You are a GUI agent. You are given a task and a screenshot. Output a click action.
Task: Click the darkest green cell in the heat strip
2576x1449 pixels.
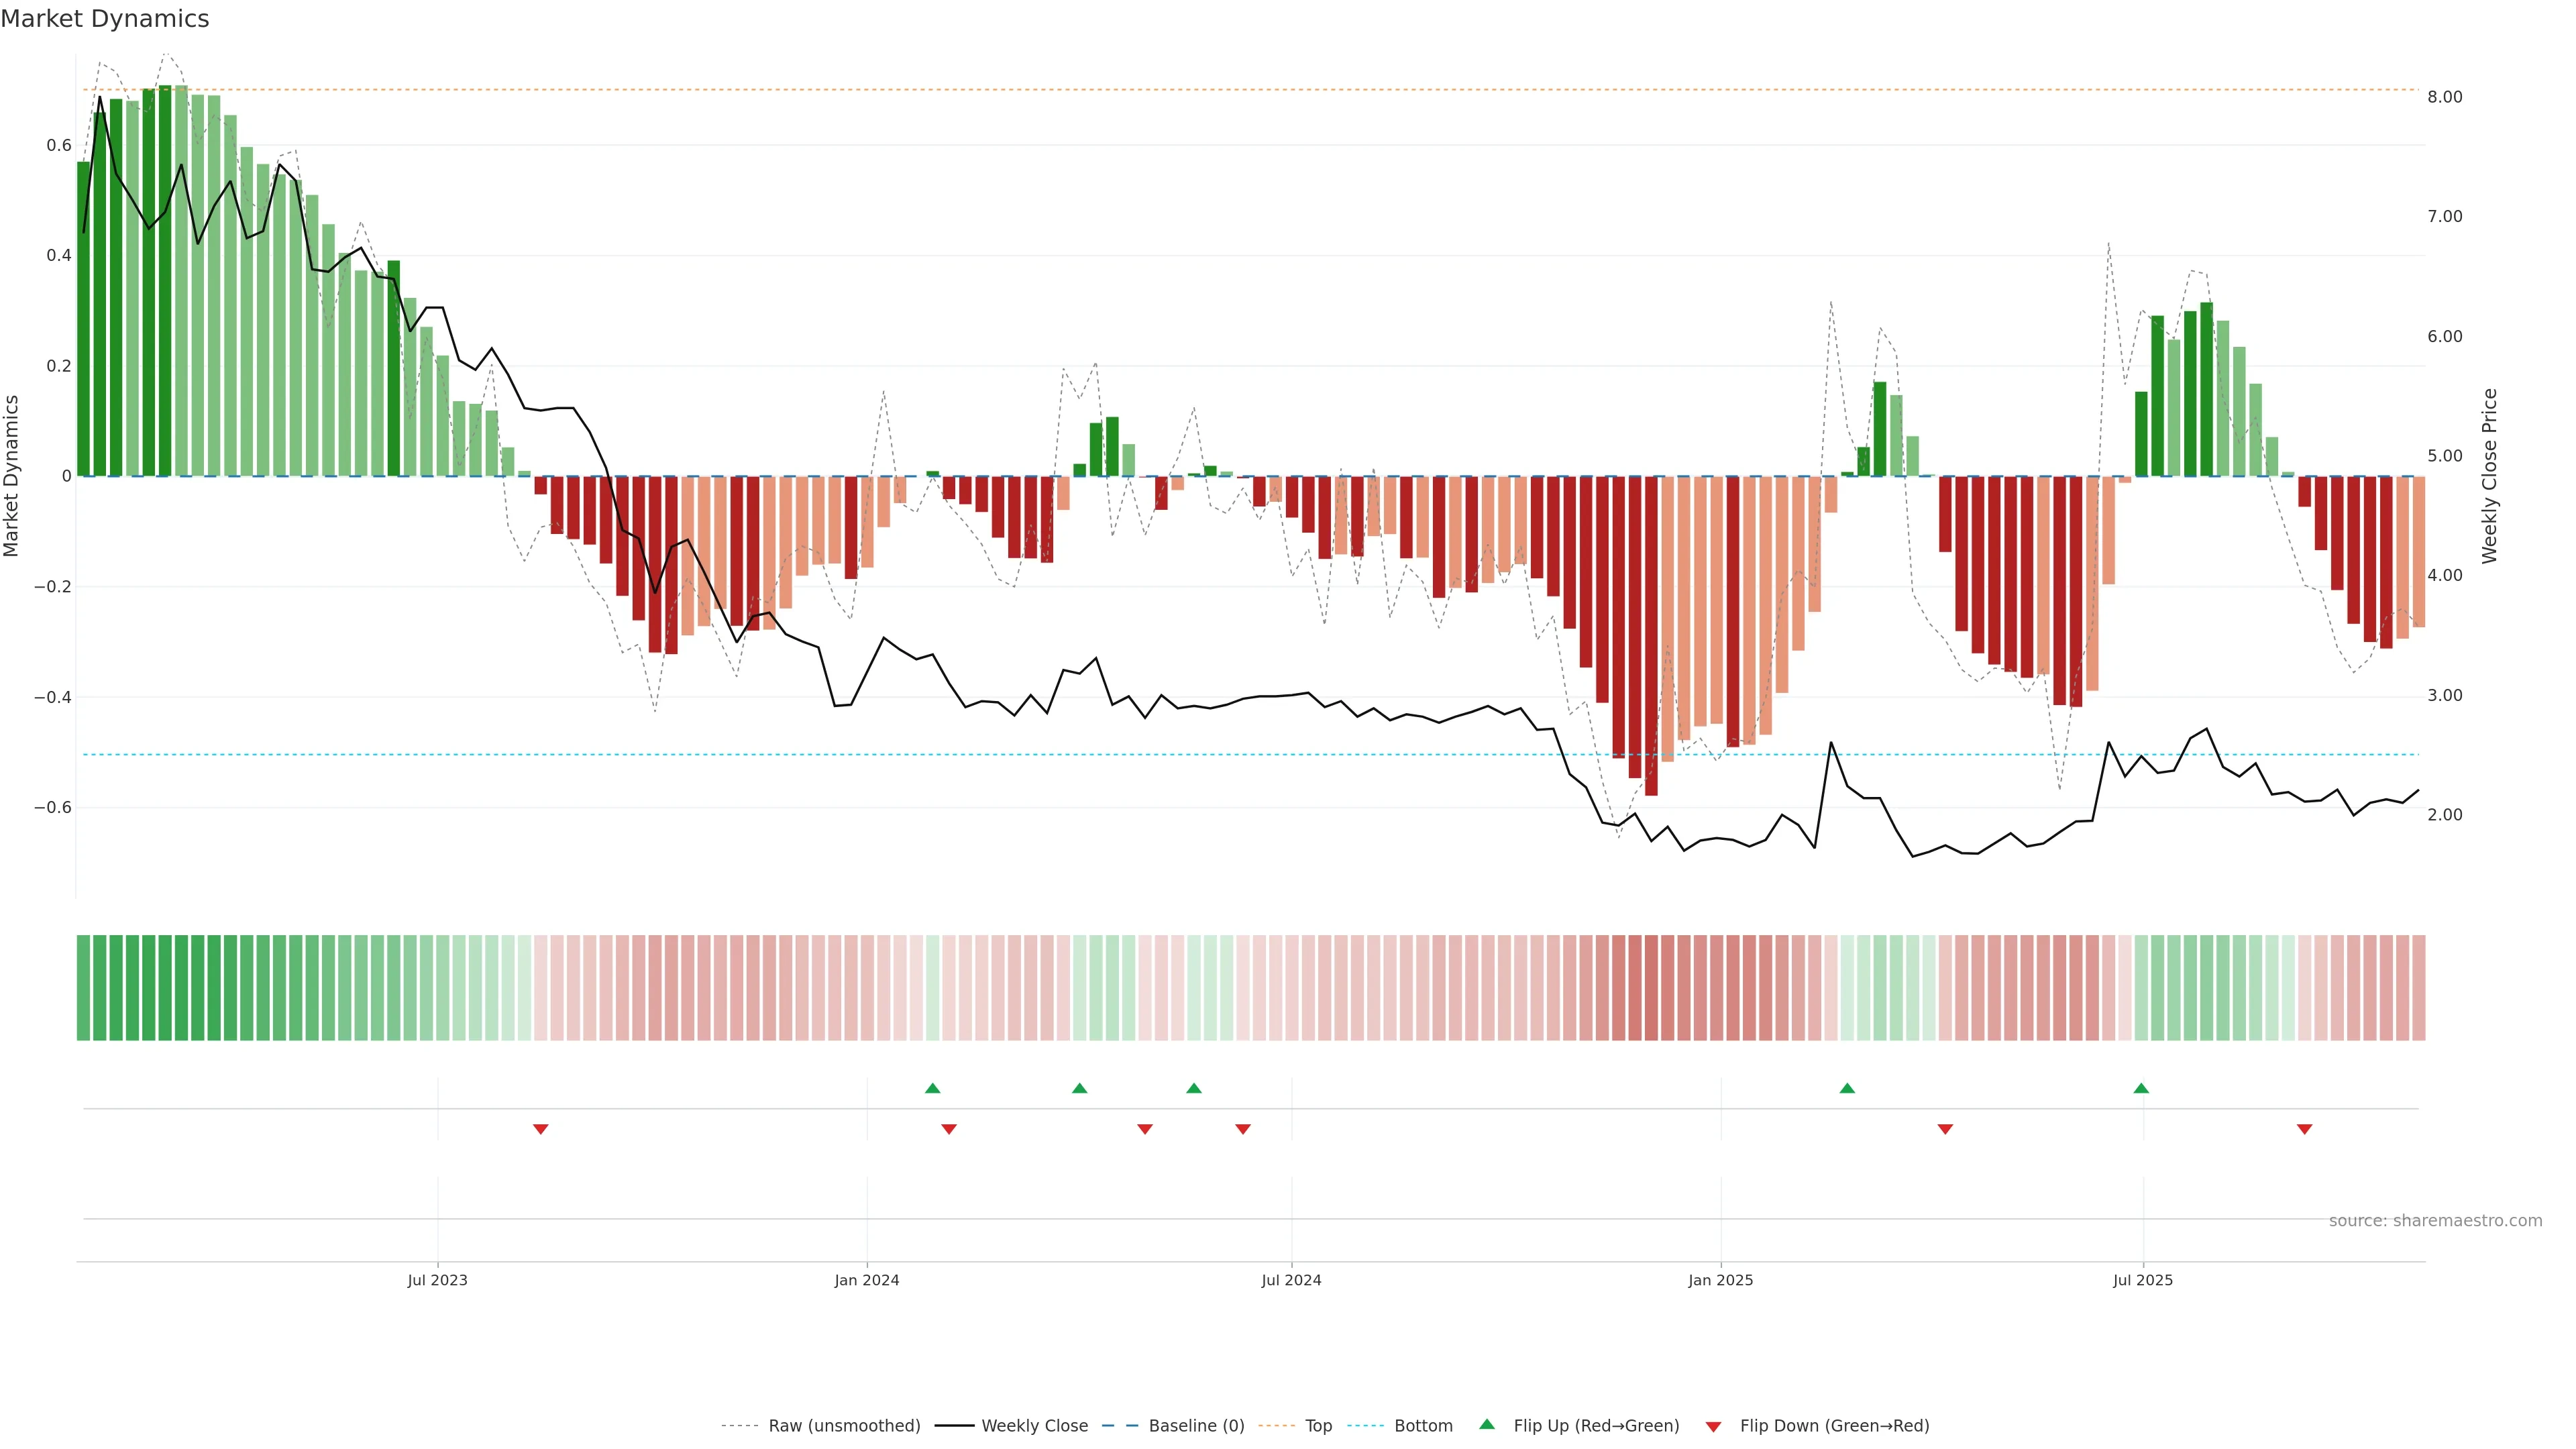165,988
